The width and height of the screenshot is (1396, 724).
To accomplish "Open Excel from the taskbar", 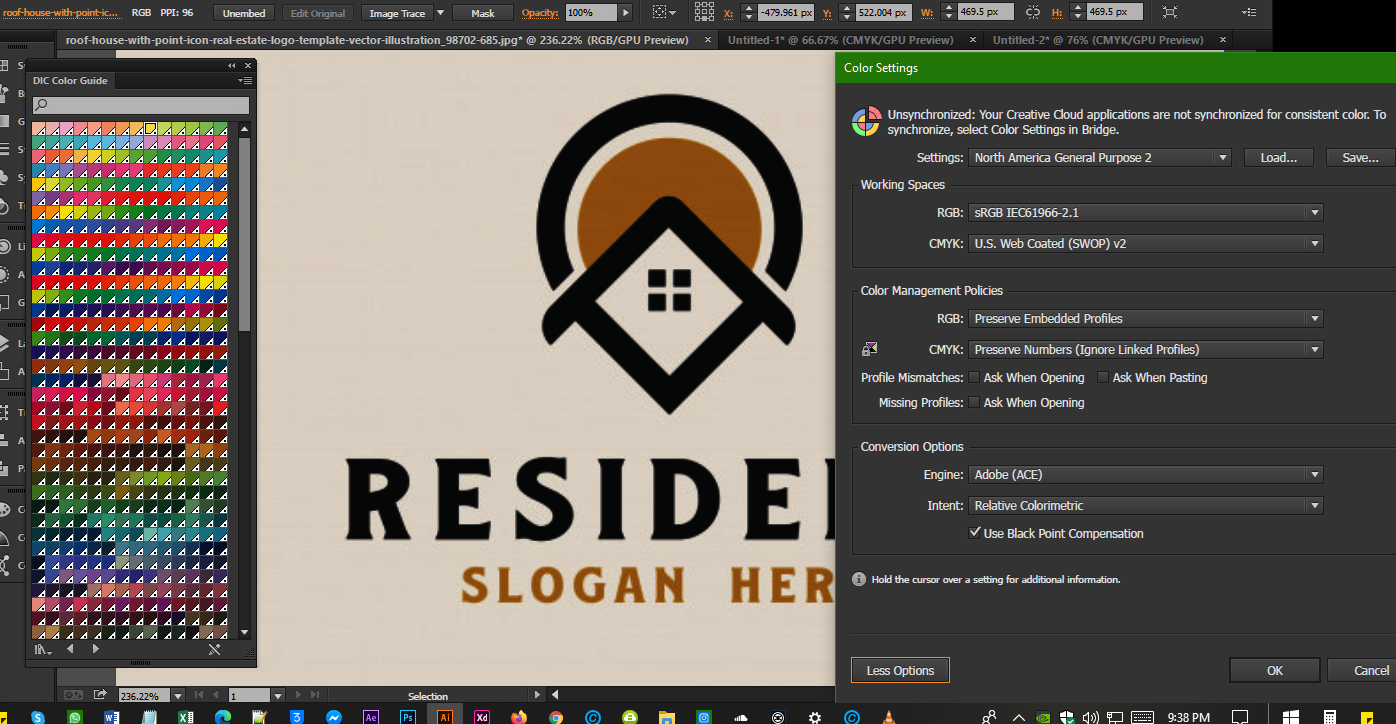I will [185, 716].
